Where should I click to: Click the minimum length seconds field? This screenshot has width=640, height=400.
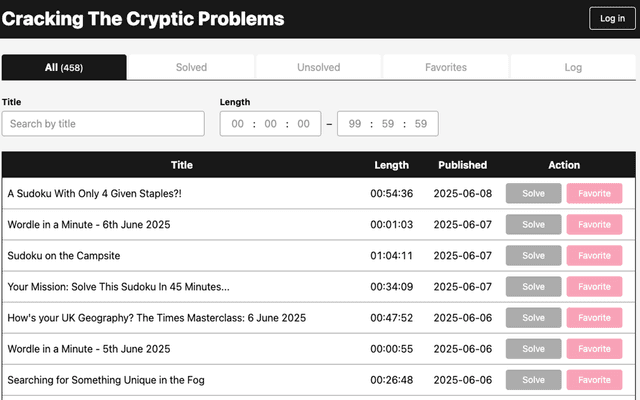click(x=303, y=124)
